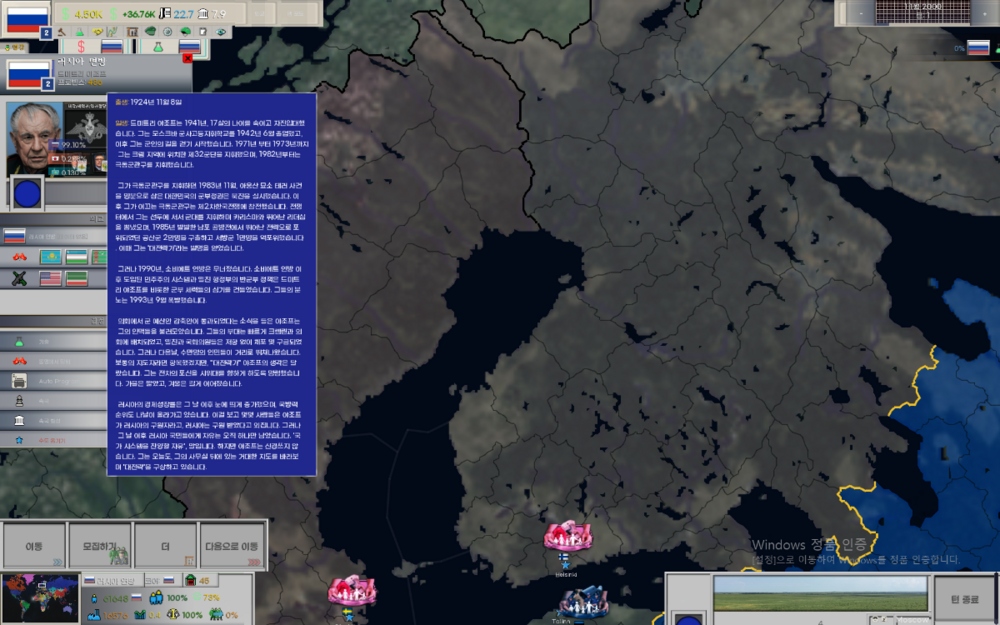This screenshot has width=1000, height=625.
Task: Click the blue circle below portrait
Action: [x=27, y=193]
